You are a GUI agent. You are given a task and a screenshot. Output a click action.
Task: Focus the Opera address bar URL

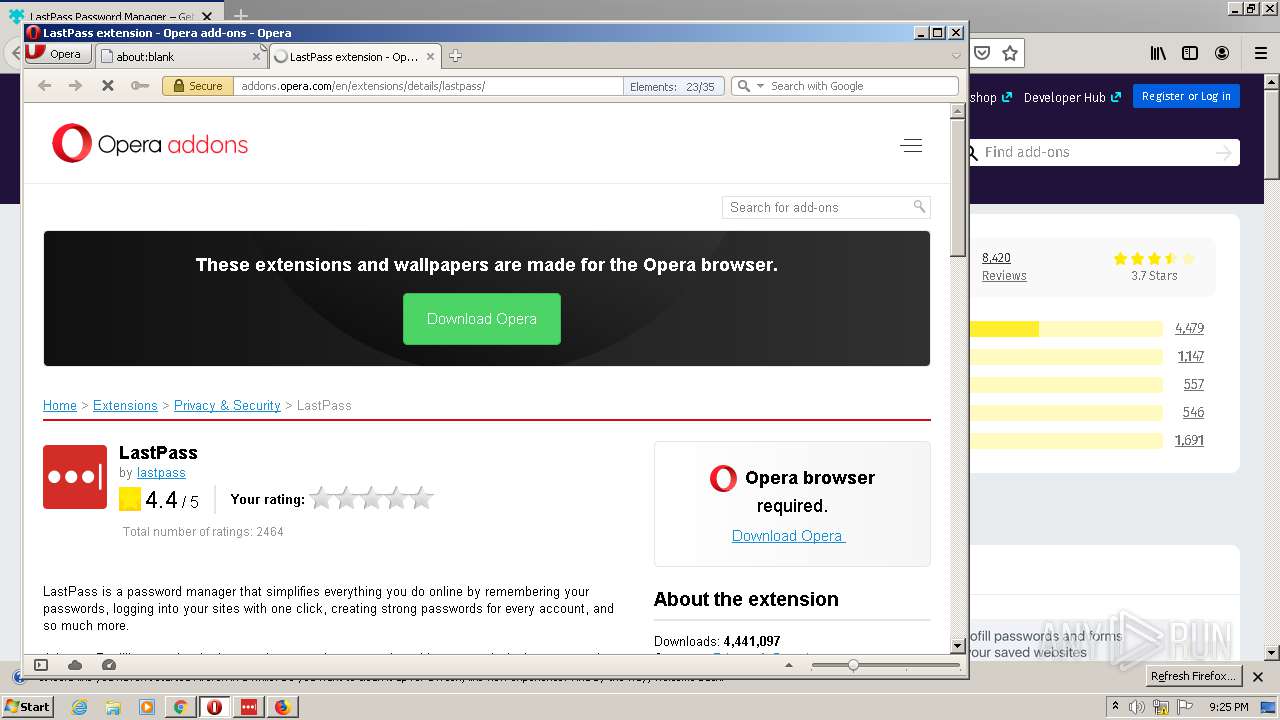(428, 86)
